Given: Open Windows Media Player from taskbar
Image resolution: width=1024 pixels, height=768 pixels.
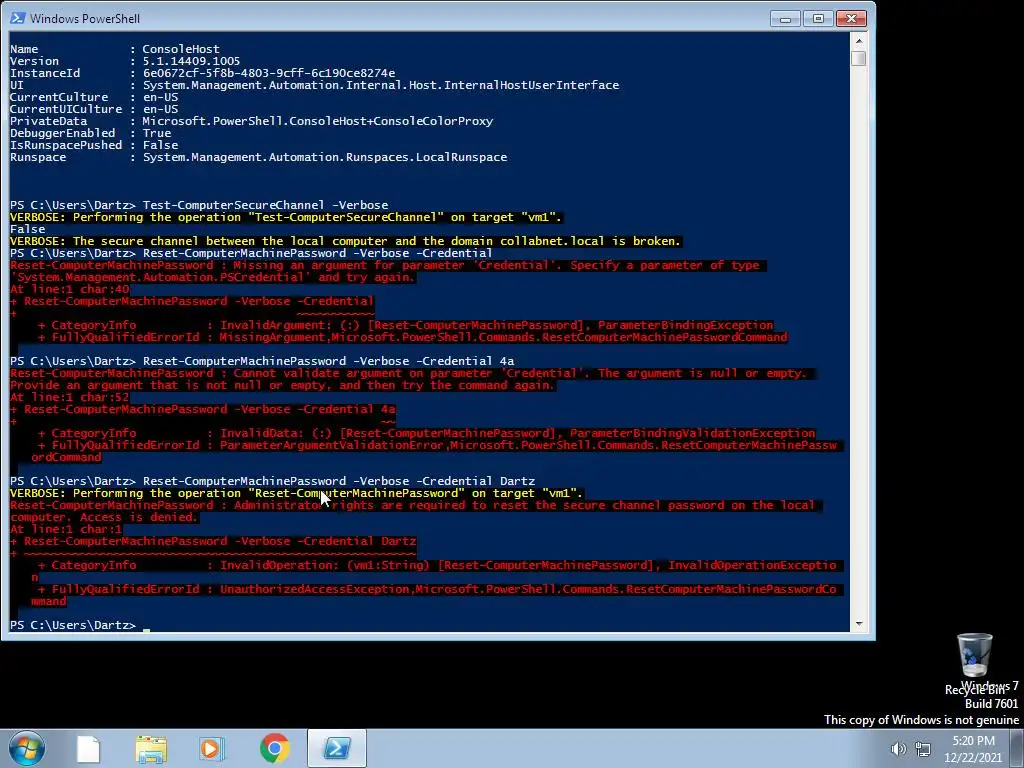Looking at the screenshot, I should (211, 748).
